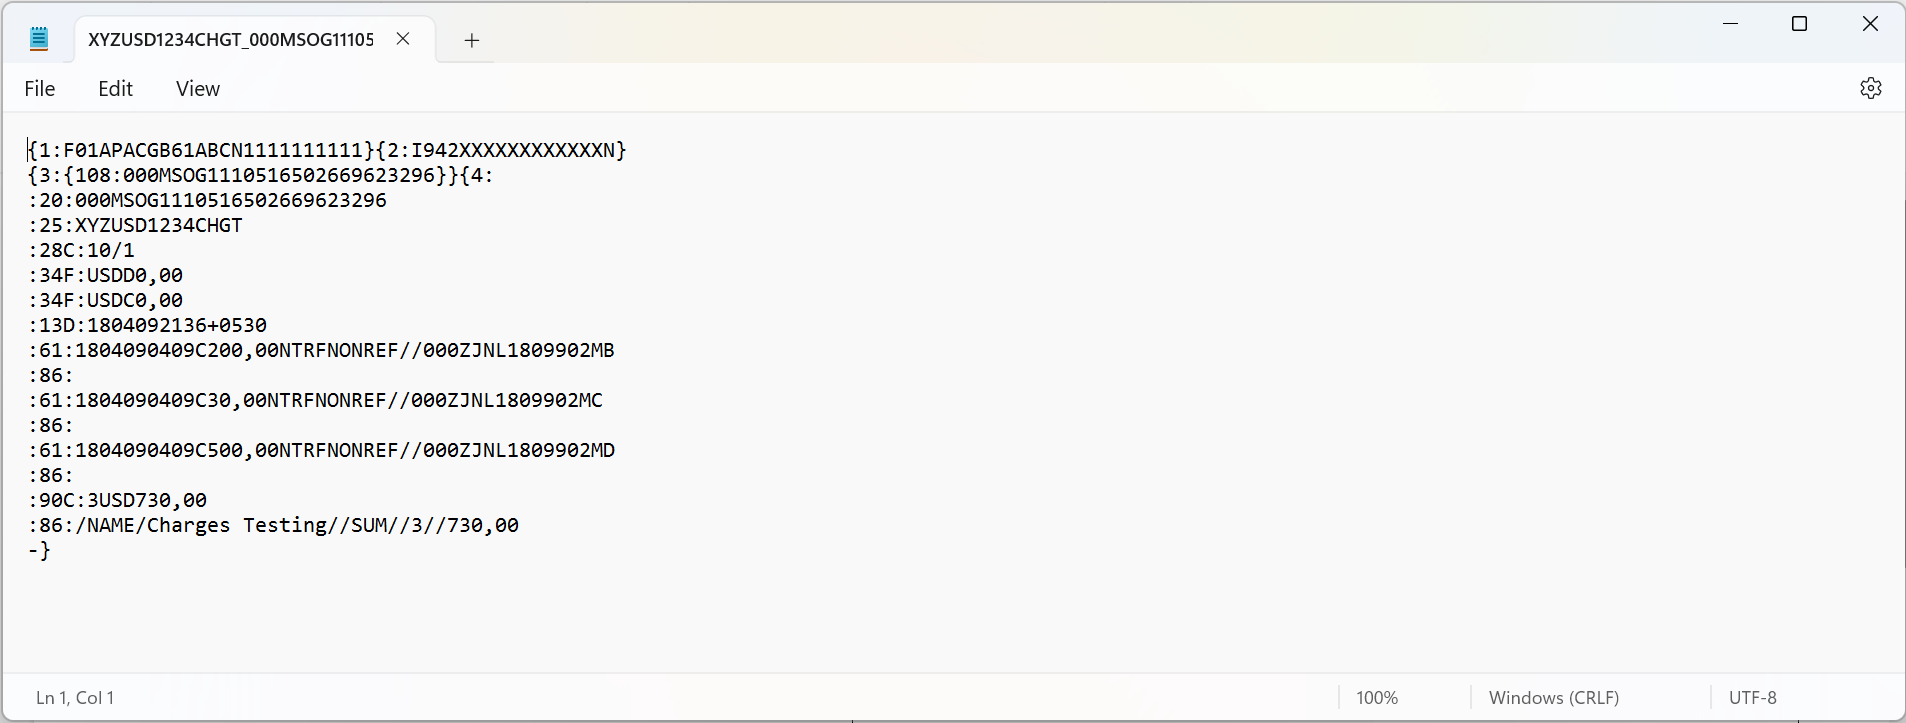Open the Edit menu
The image size is (1906, 723).
115,88
